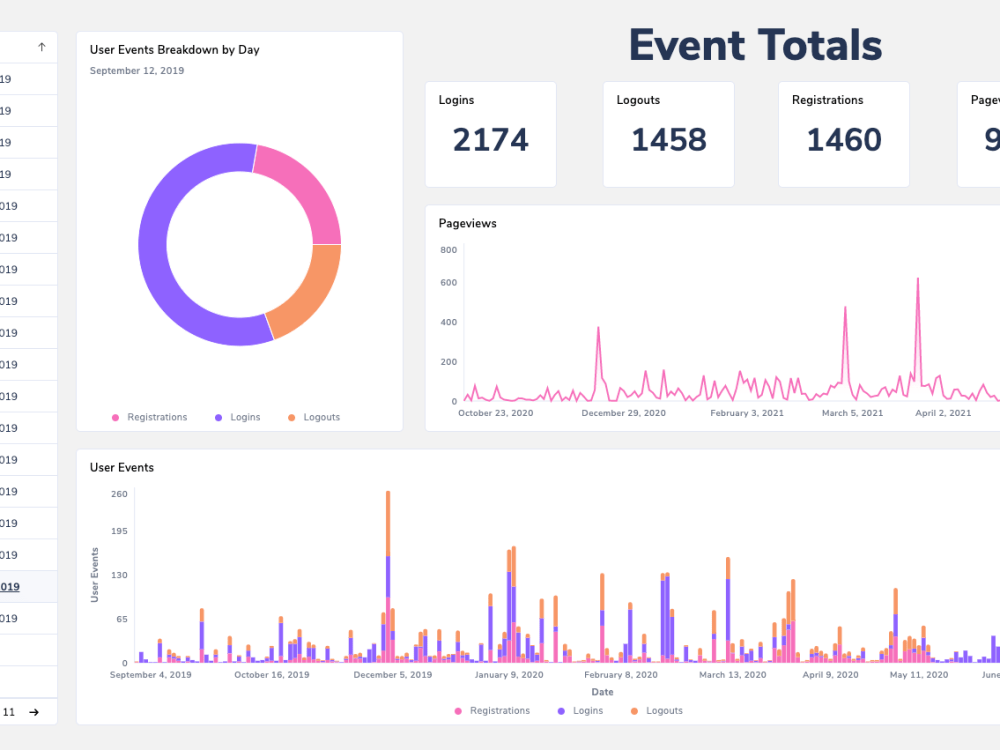Click the Logins 2174 total card
The height and width of the screenshot is (750, 1000).
(490, 134)
